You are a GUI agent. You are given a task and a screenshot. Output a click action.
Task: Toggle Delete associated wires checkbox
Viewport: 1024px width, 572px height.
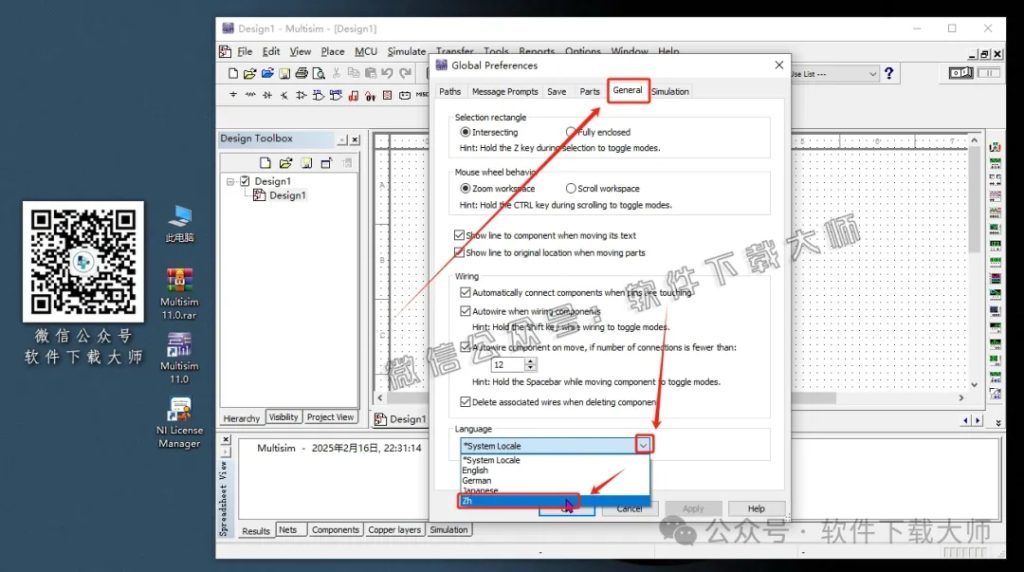[x=465, y=402]
